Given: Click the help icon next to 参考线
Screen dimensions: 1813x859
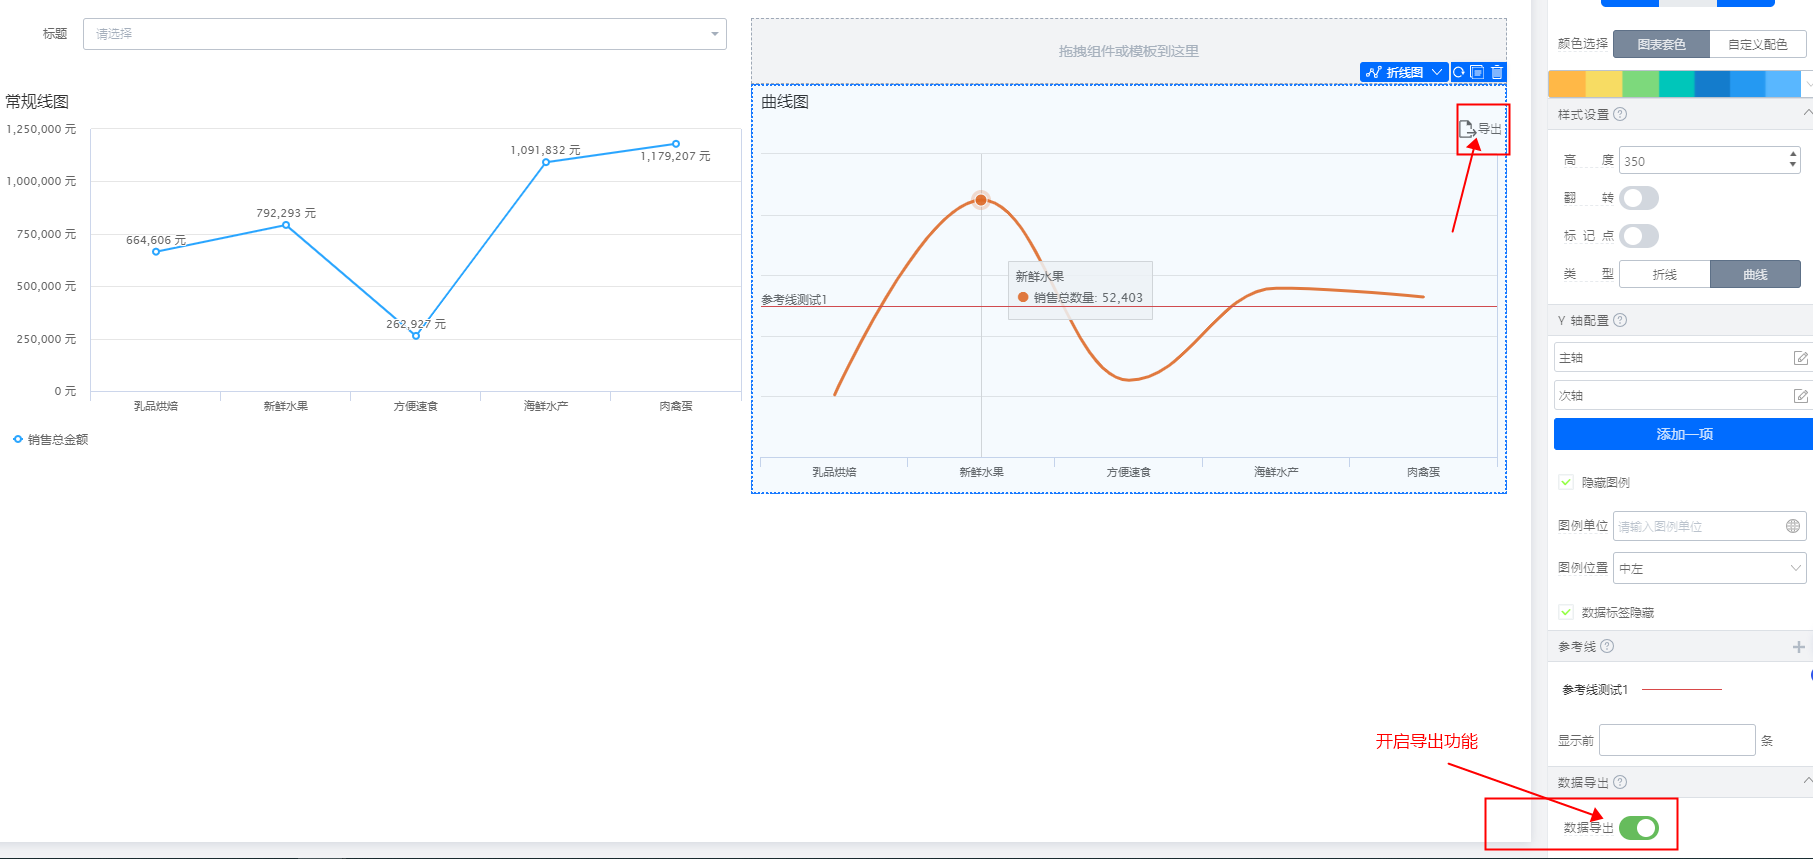Looking at the screenshot, I should pos(1607,646).
